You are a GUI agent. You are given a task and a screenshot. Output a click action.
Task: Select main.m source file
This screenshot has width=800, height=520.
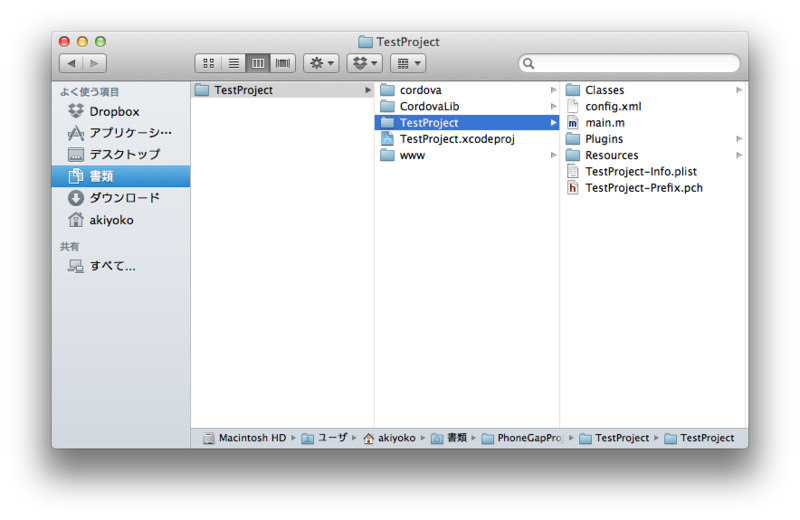[x=653, y=122]
